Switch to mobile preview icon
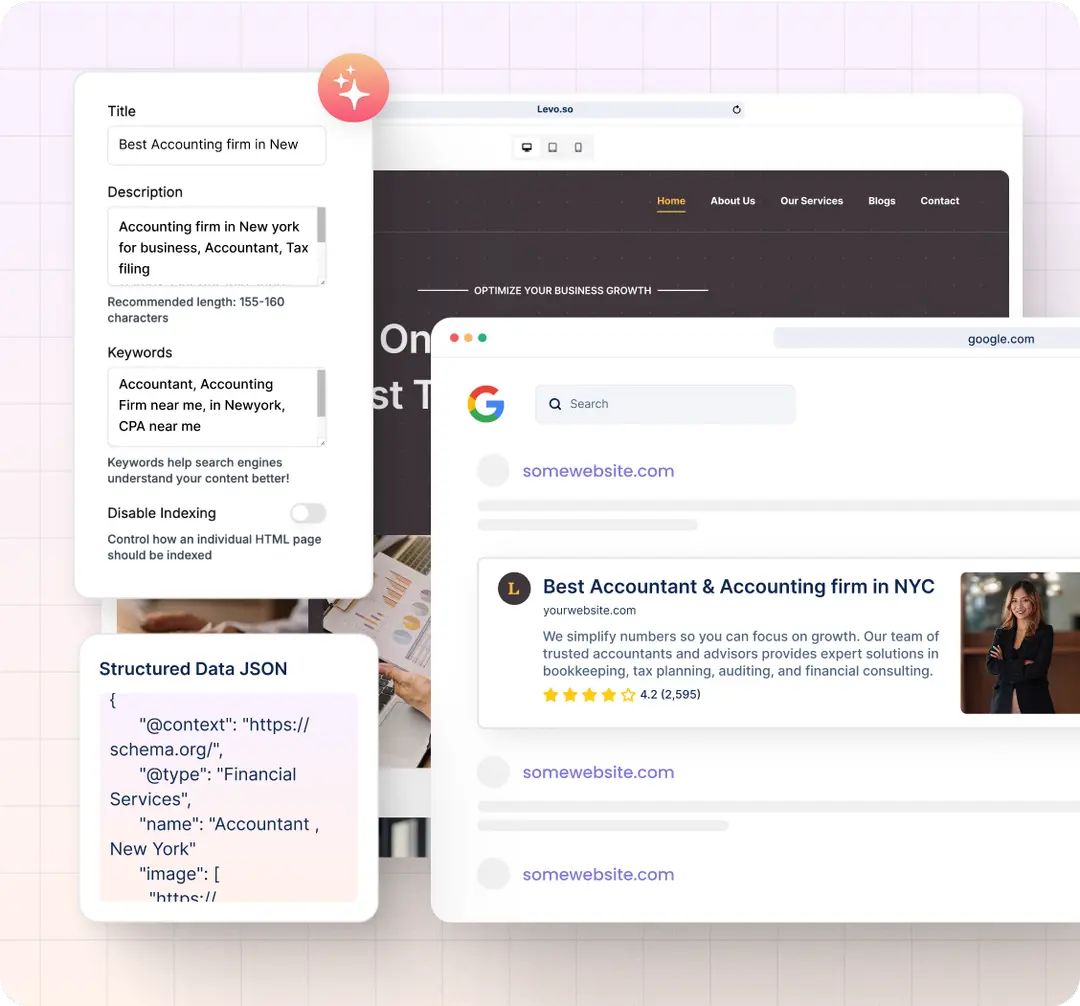 pyautogui.click(x=578, y=147)
